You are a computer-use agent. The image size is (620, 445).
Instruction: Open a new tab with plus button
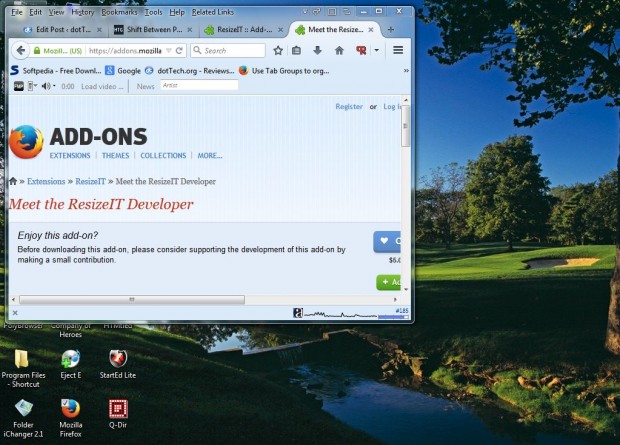coord(391,29)
